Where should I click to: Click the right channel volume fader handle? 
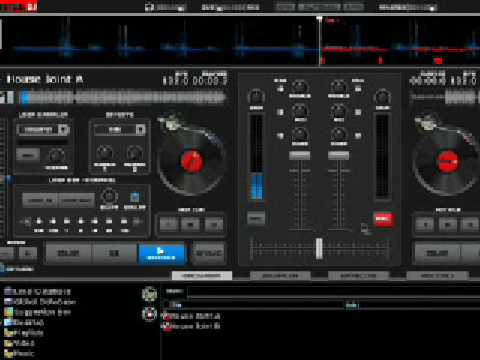pos(338,155)
